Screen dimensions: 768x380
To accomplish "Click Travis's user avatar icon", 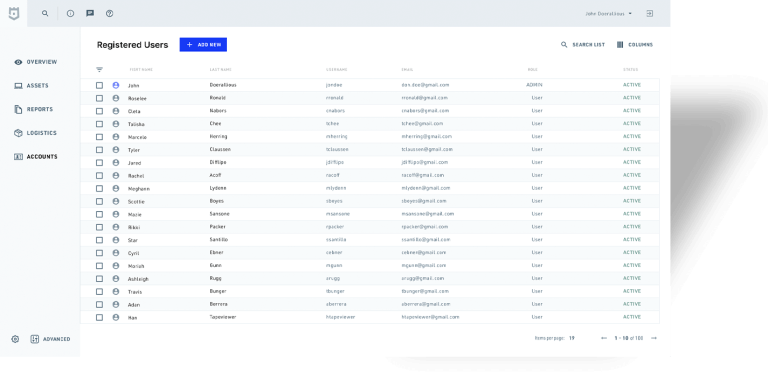I will 116,291.
